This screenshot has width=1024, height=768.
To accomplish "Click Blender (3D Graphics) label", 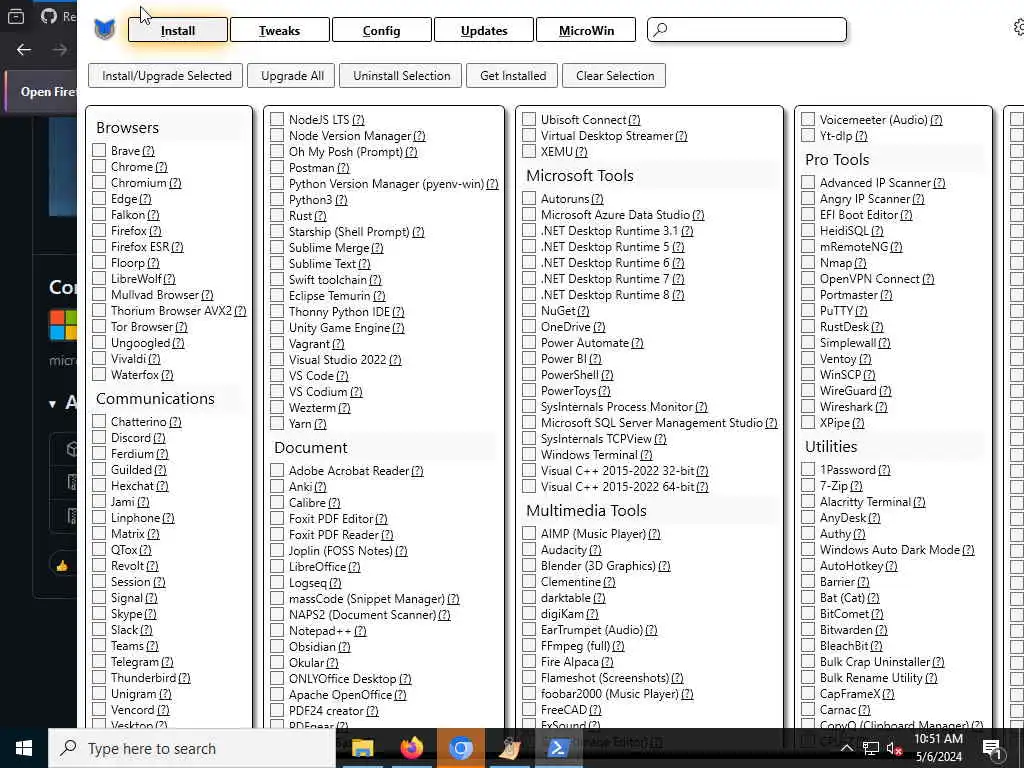I will point(598,566).
